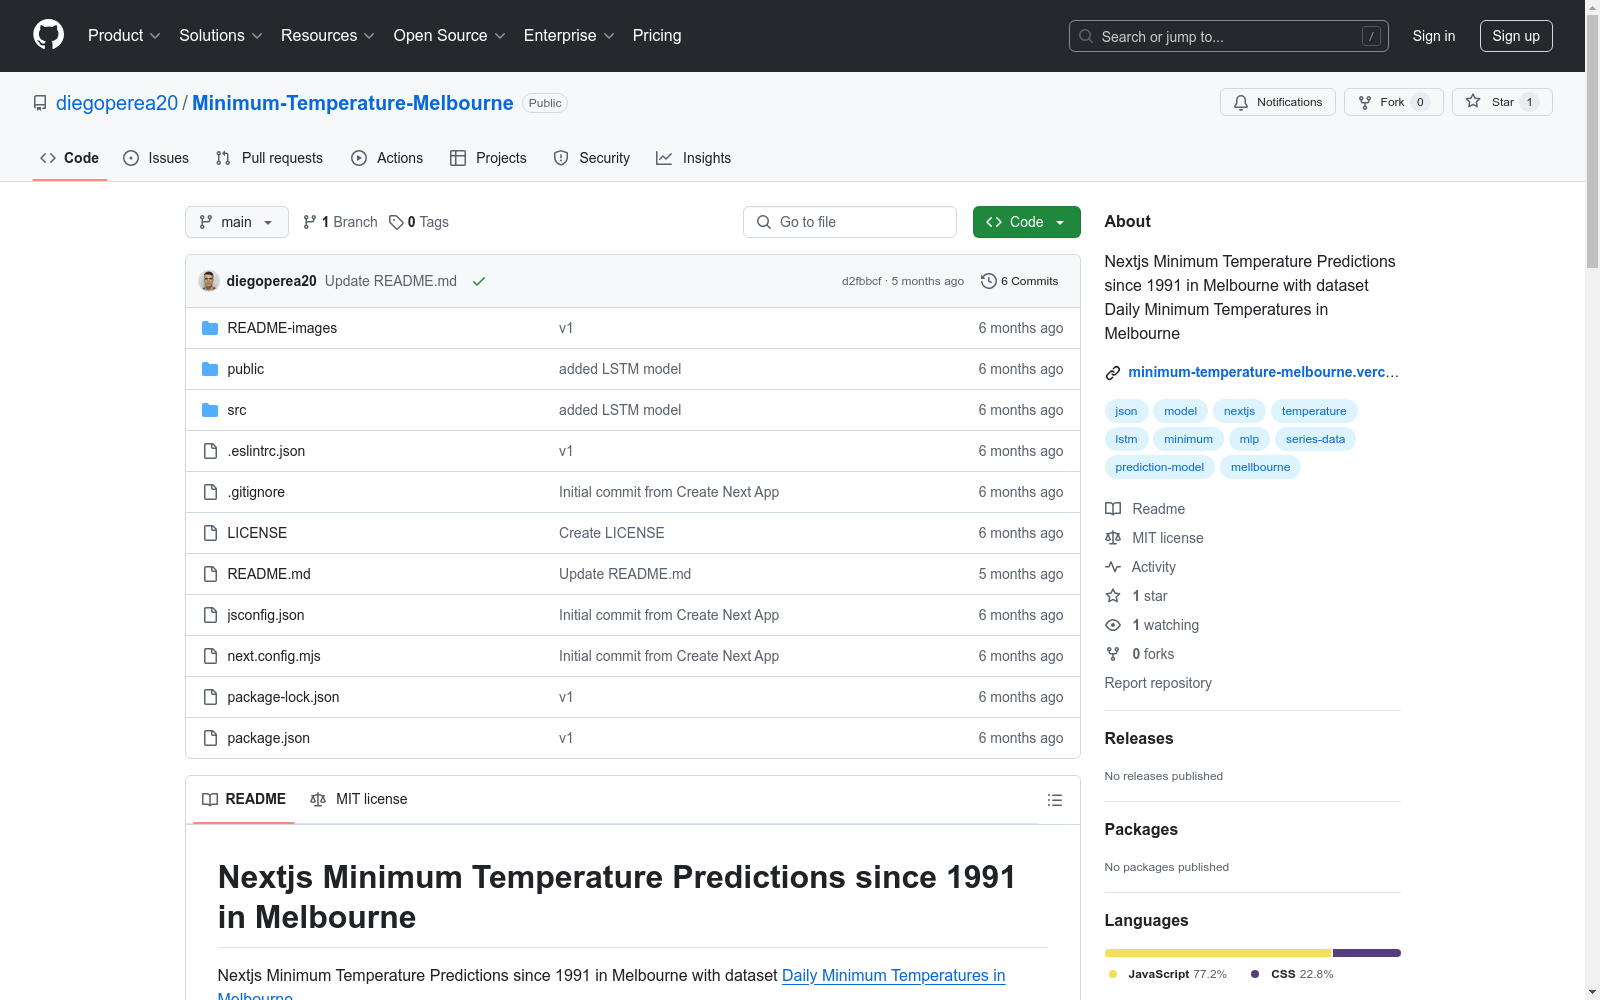Image resolution: width=1600 pixels, height=1000 pixels.
Task: Click the lstm topic tag
Action: [x=1127, y=439]
